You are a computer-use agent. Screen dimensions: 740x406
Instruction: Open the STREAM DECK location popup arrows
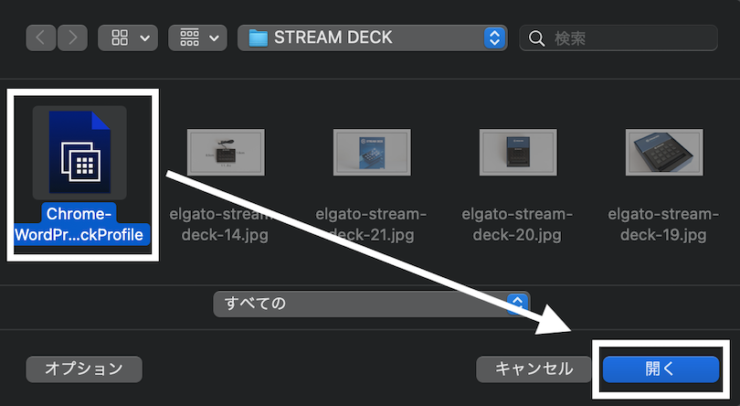click(x=495, y=38)
